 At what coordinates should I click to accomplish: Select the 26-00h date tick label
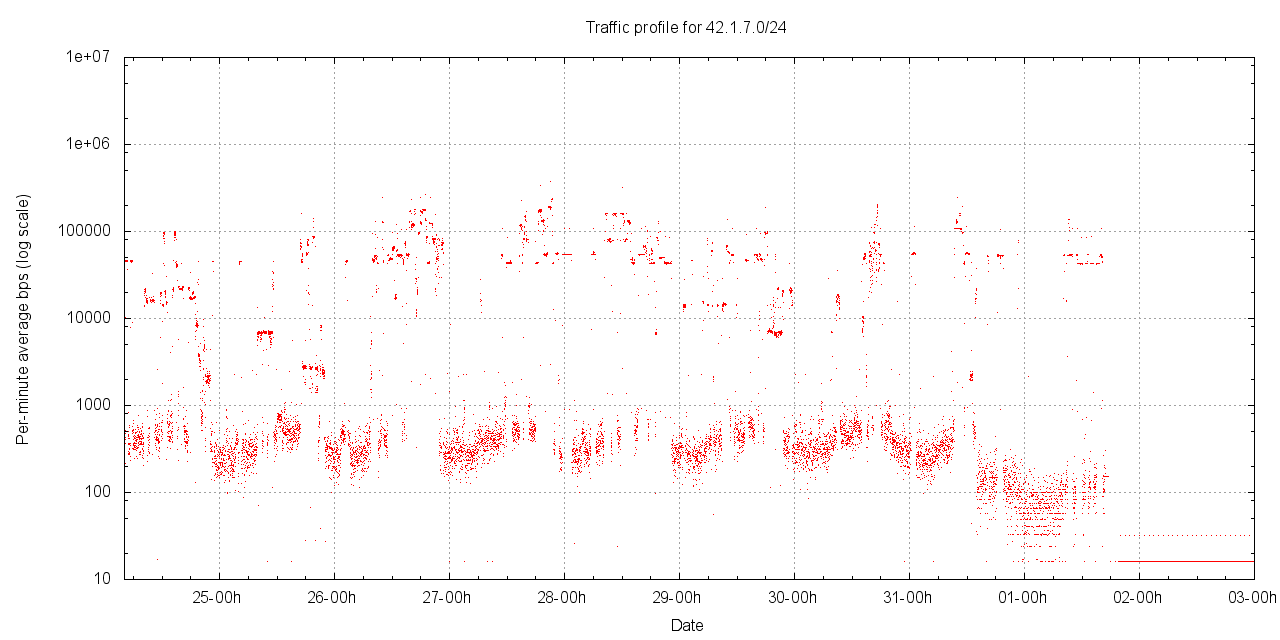[x=332, y=598]
